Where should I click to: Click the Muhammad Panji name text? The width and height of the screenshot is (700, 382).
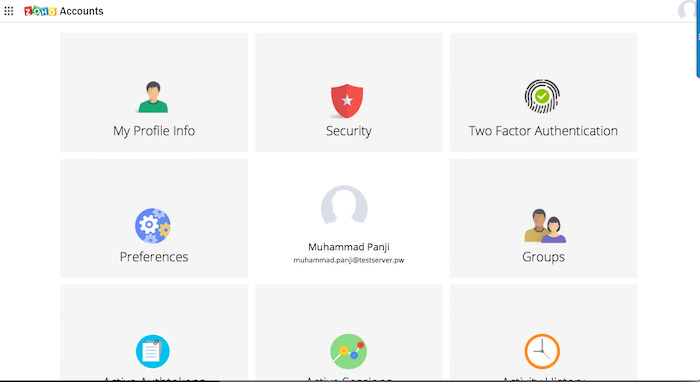[349, 247]
